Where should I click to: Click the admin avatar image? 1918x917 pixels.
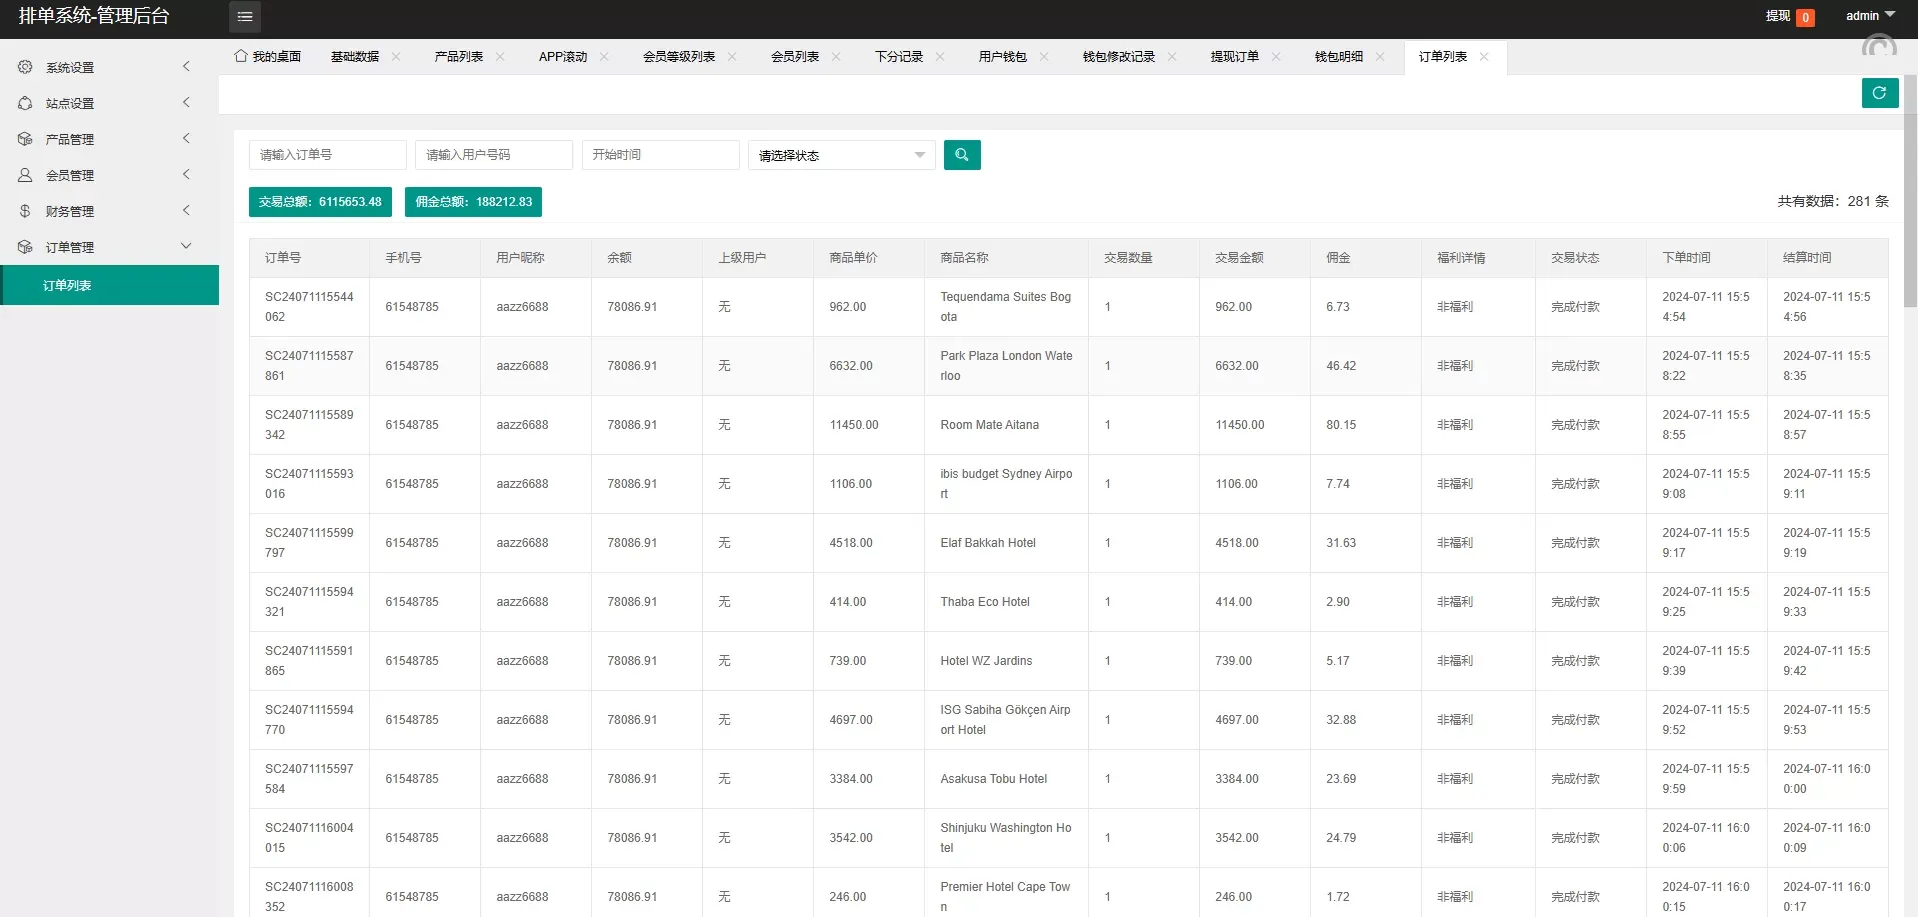tap(1879, 46)
